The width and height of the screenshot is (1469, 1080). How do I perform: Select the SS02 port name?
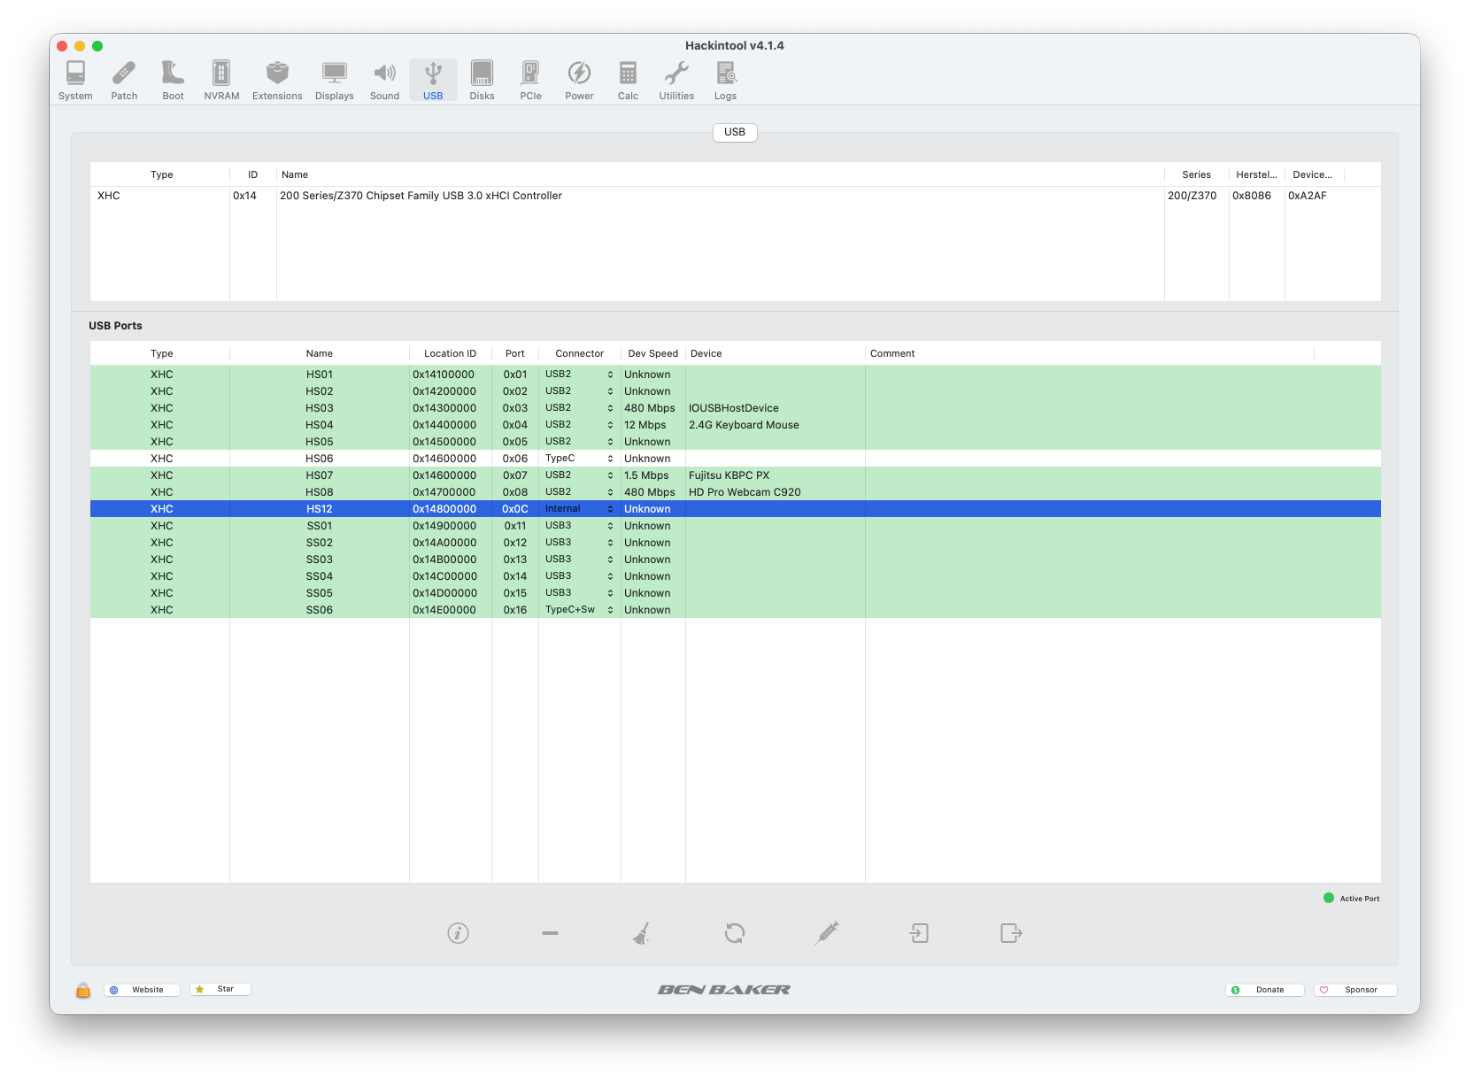319,543
